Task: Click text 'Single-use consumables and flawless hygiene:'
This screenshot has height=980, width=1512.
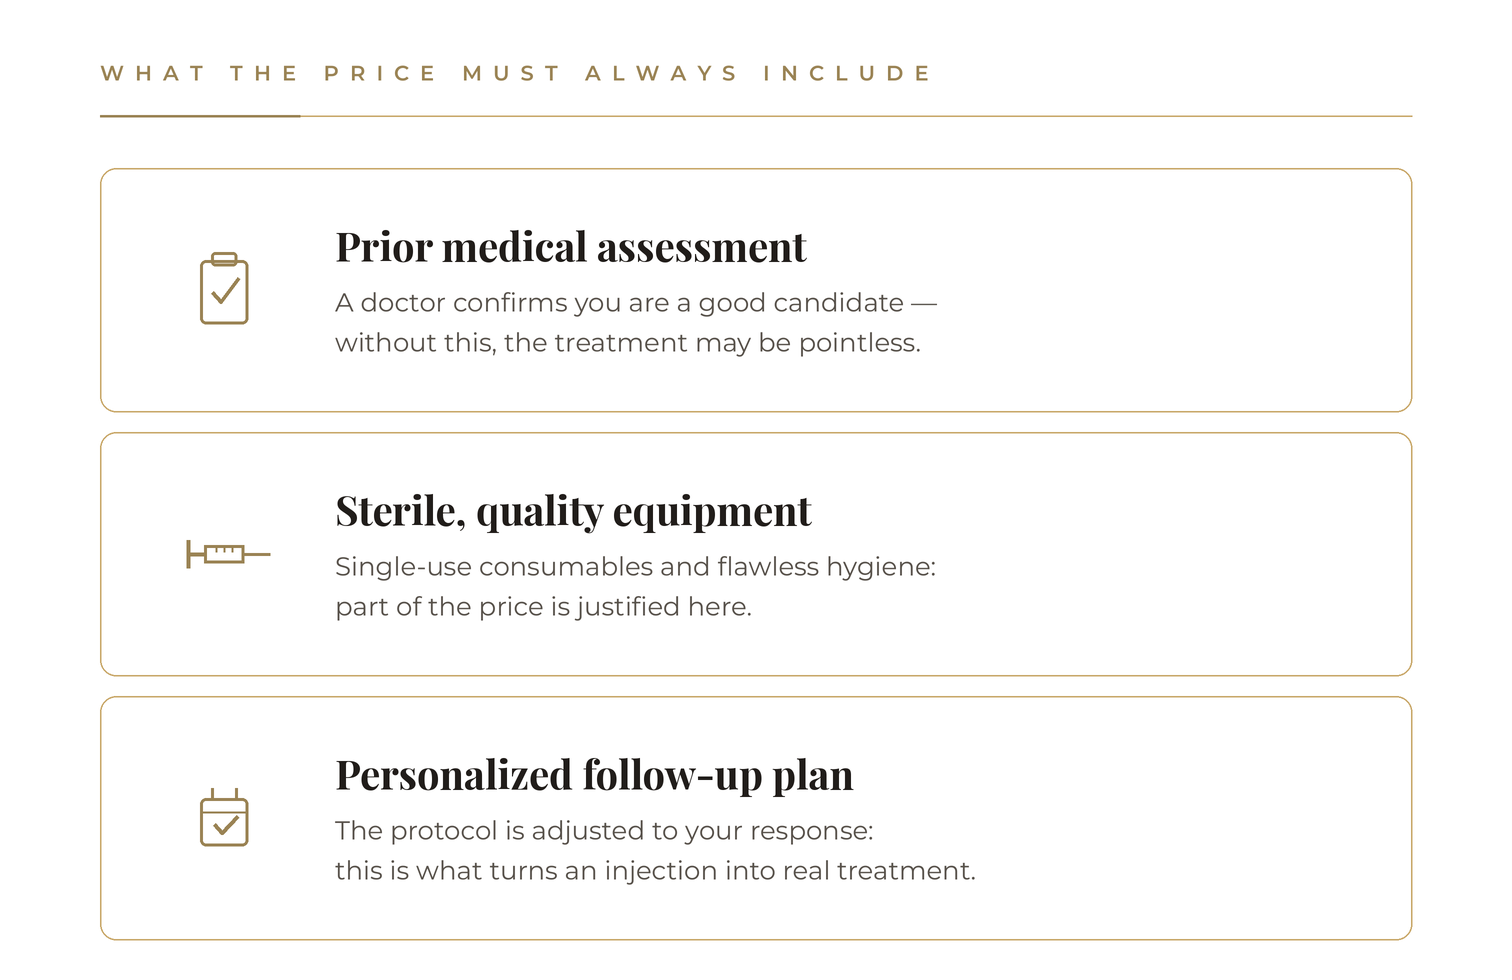Action: coord(635,566)
